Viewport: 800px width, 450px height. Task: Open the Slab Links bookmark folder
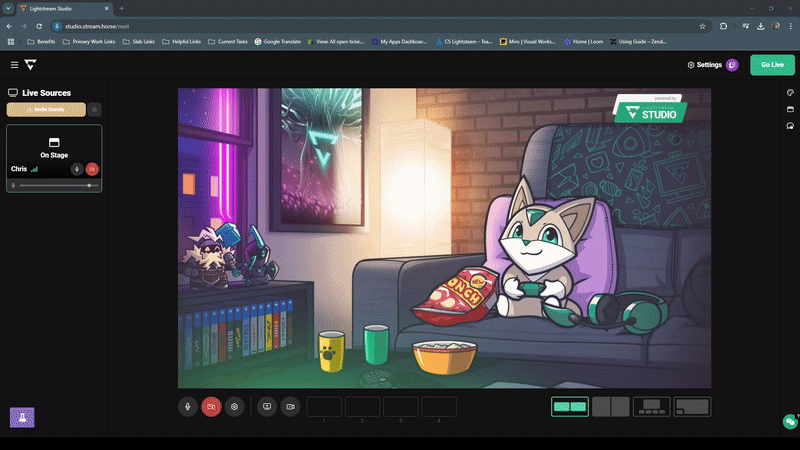(139, 42)
